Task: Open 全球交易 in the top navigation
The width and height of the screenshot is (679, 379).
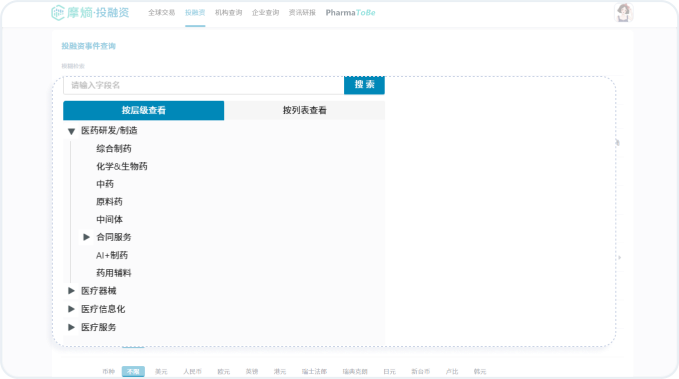Action: coord(162,13)
